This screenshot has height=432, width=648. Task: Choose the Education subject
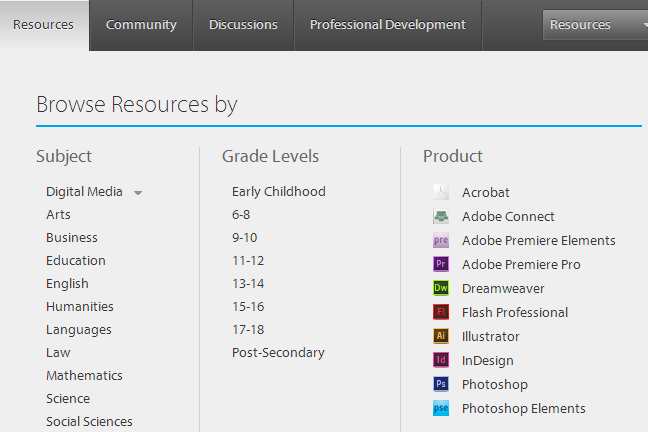[x=76, y=260]
